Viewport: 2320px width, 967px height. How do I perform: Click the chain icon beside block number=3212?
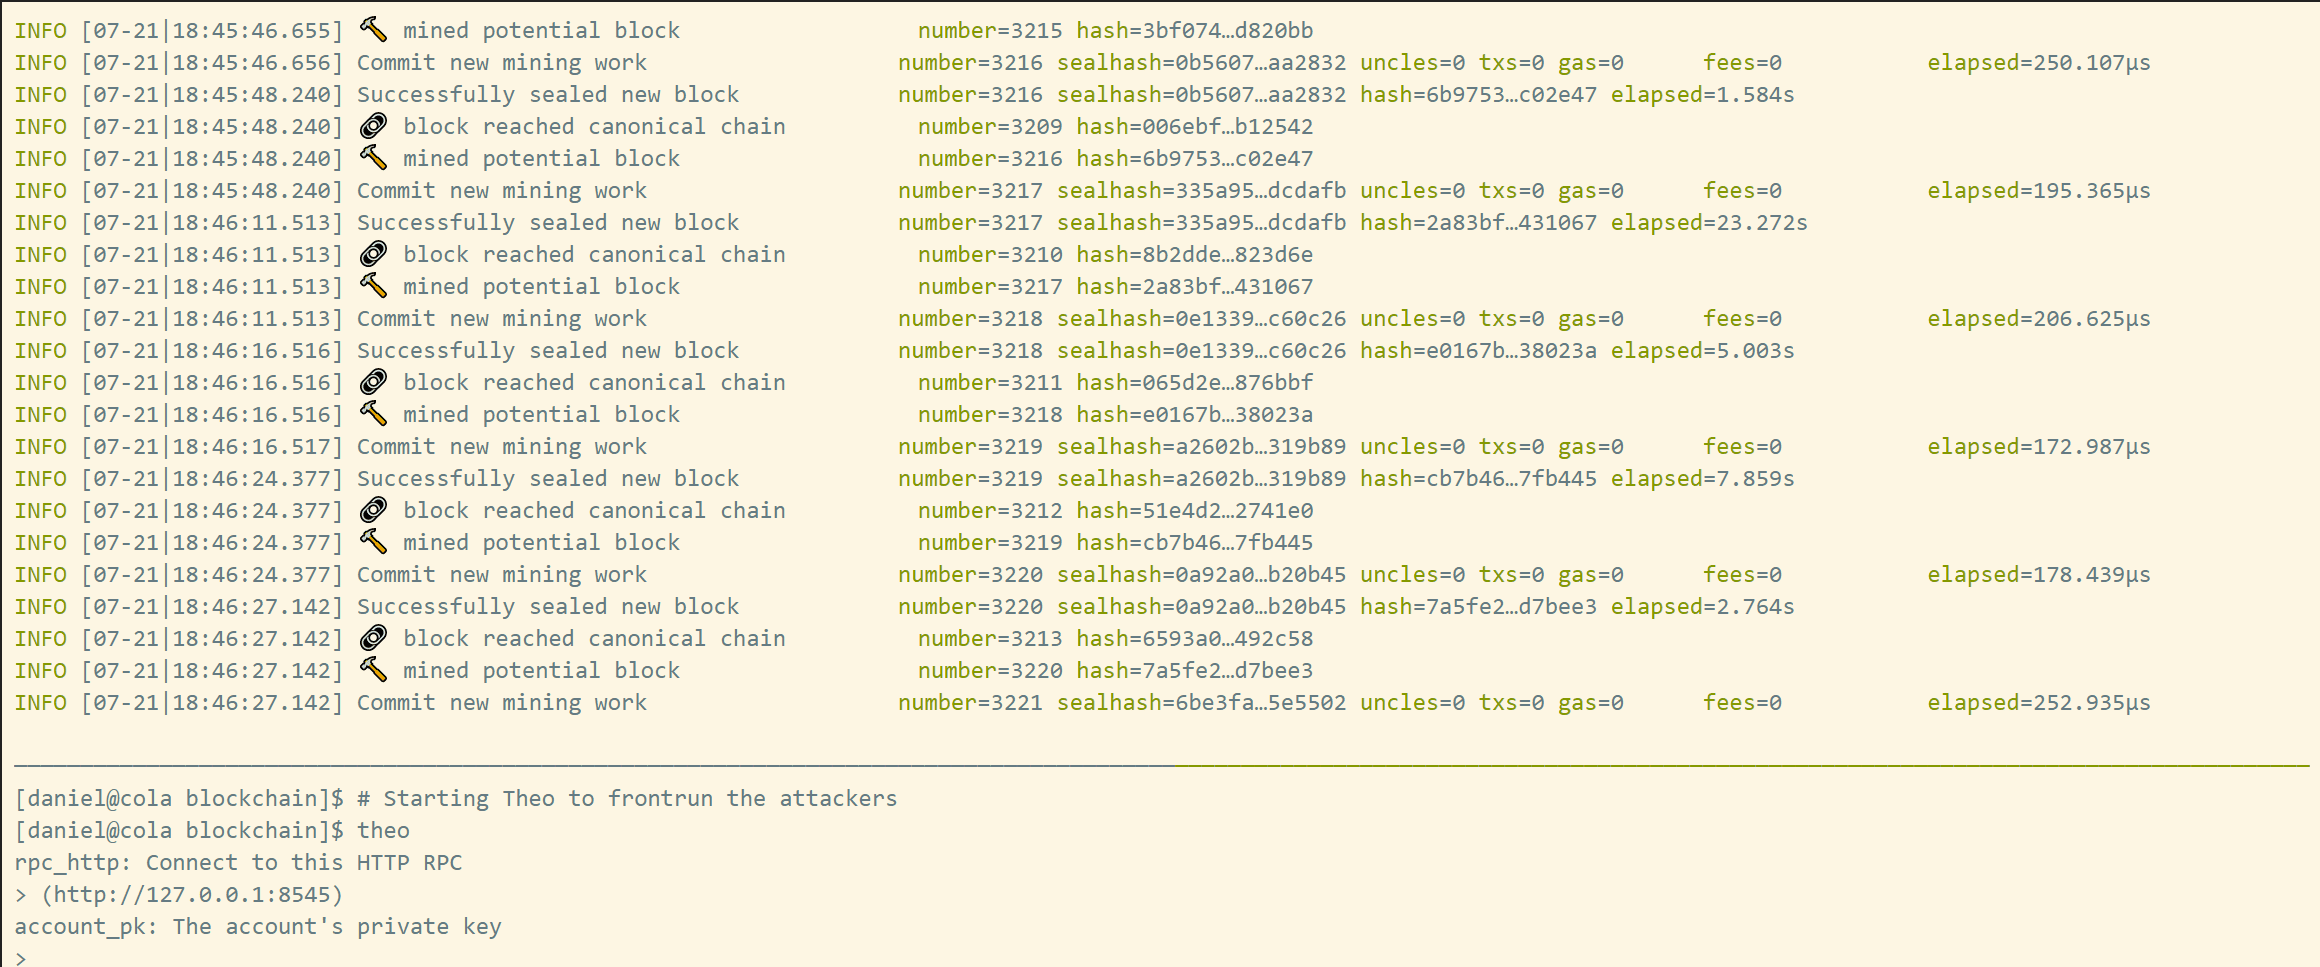click(x=373, y=510)
